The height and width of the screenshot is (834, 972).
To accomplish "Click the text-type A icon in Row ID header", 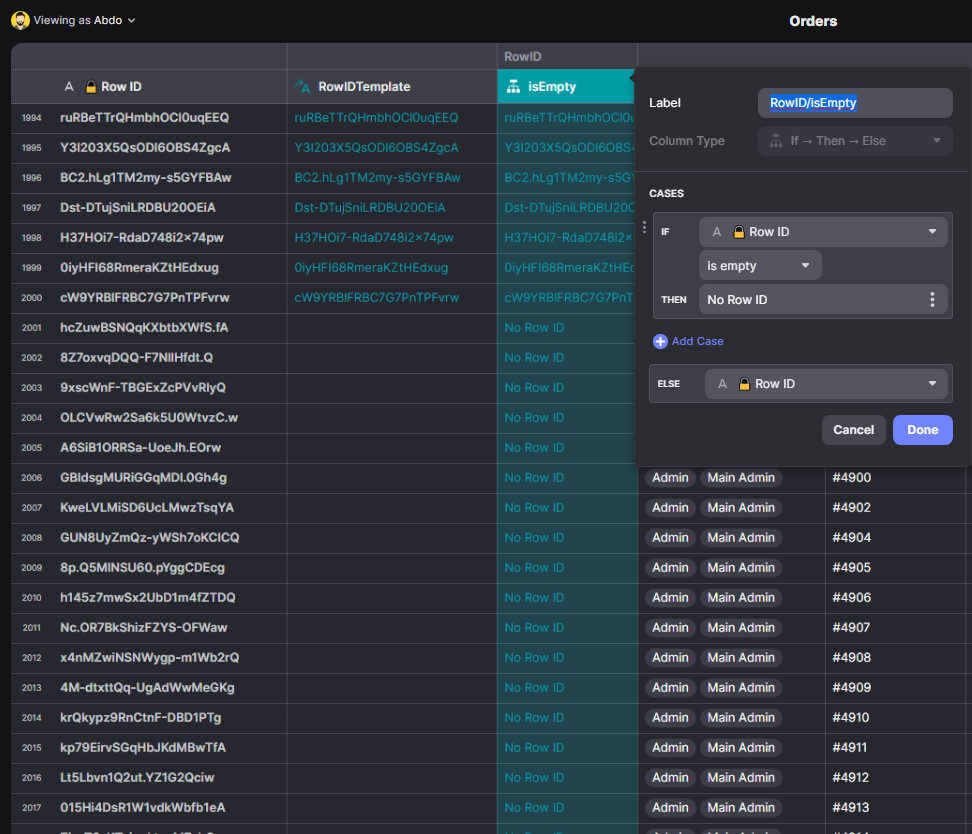I will (x=69, y=87).
